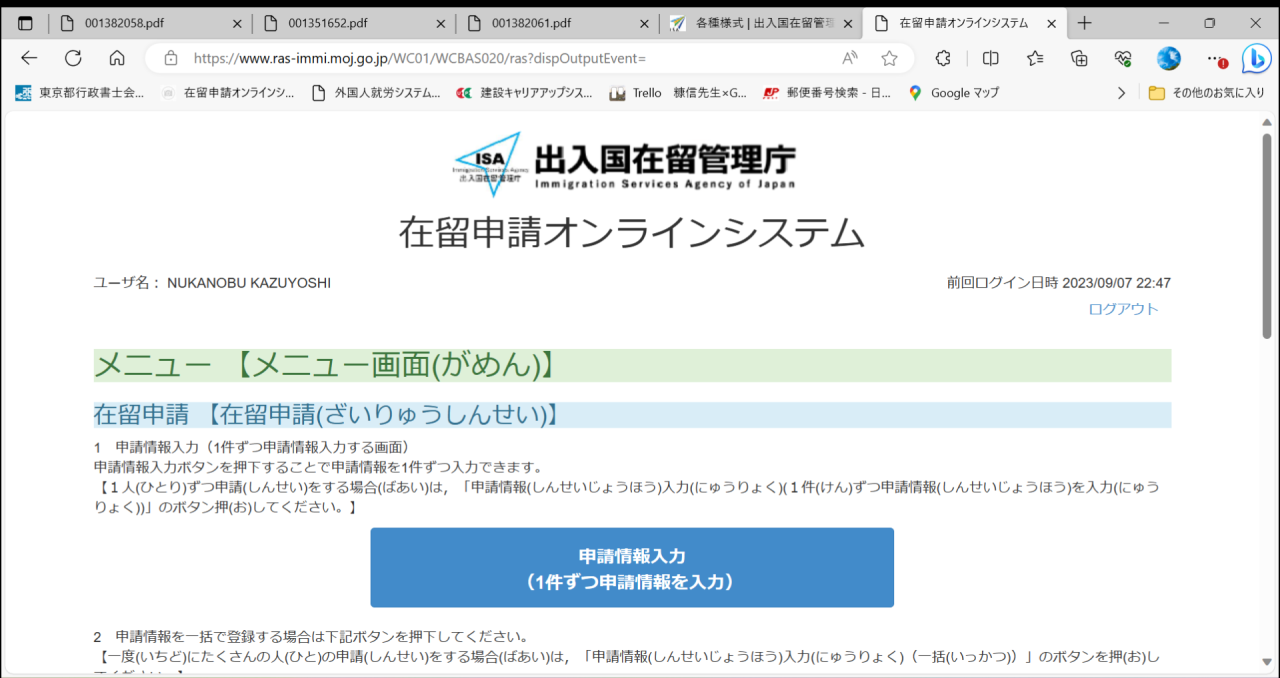The image size is (1280, 678).
Task: Click the ログアウト link
Action: [x=1123, y=309]
